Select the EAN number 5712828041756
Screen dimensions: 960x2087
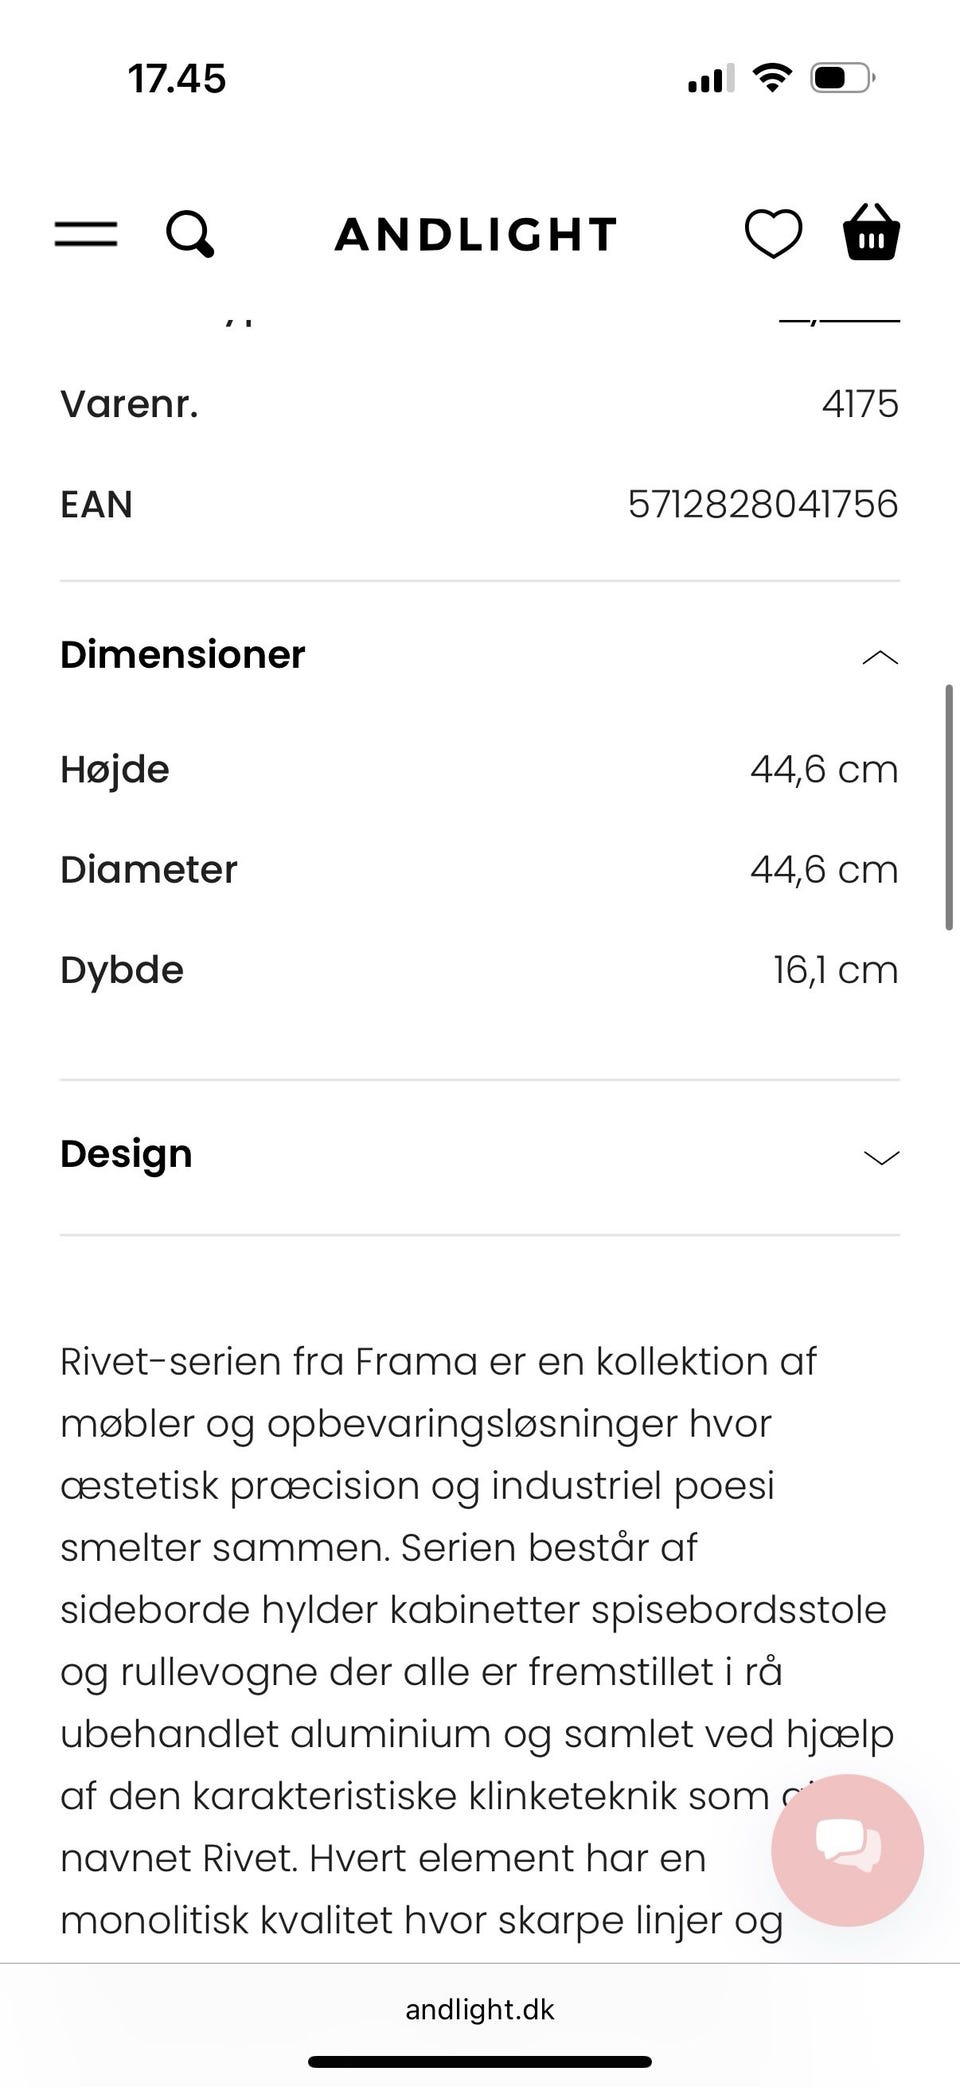762,504
